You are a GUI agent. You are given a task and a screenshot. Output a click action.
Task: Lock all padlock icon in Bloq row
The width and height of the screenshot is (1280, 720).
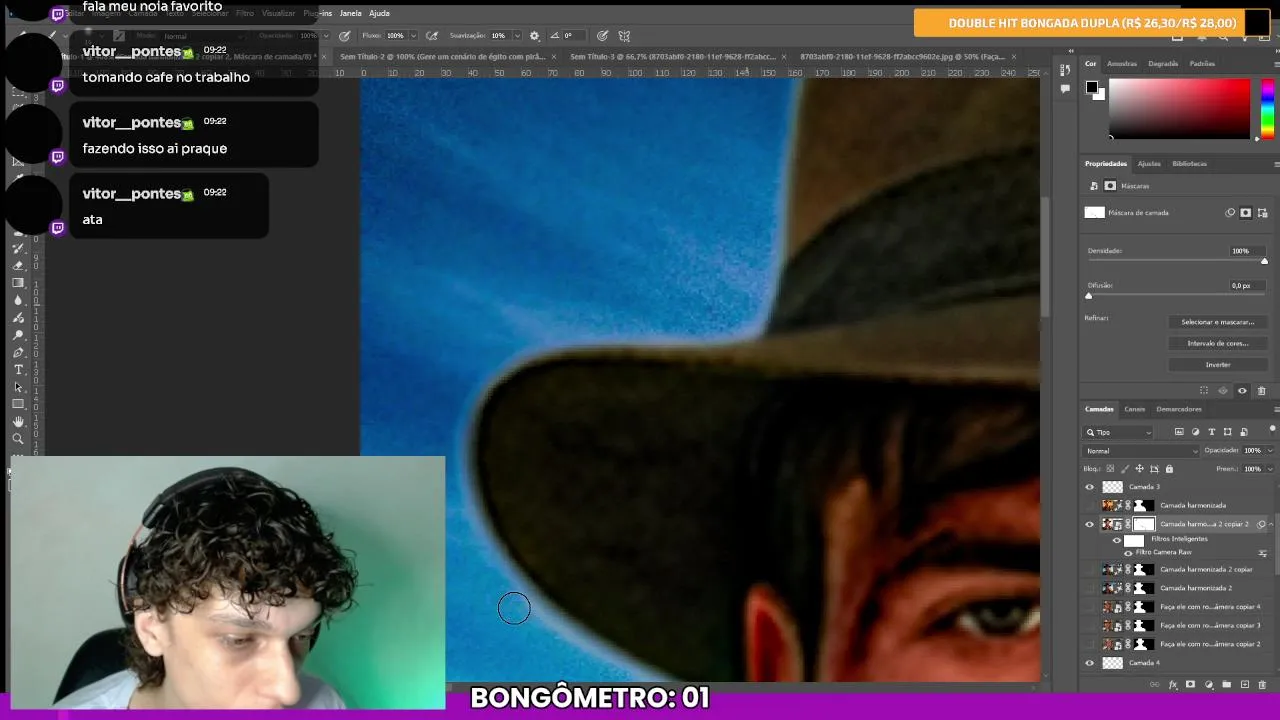(x=1169, y=468)
